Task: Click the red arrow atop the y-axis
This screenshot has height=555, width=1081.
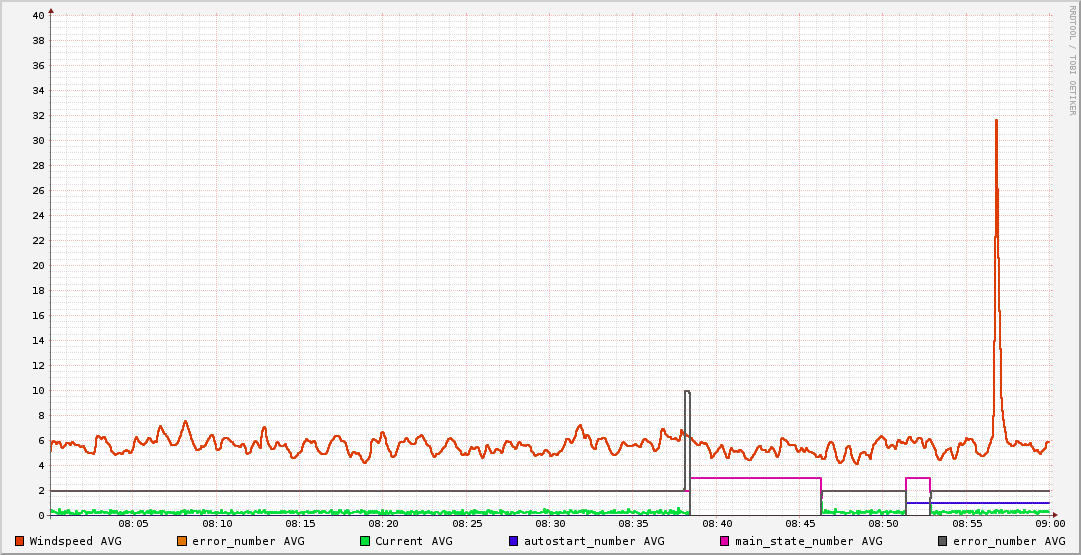Action: point(51,10)
